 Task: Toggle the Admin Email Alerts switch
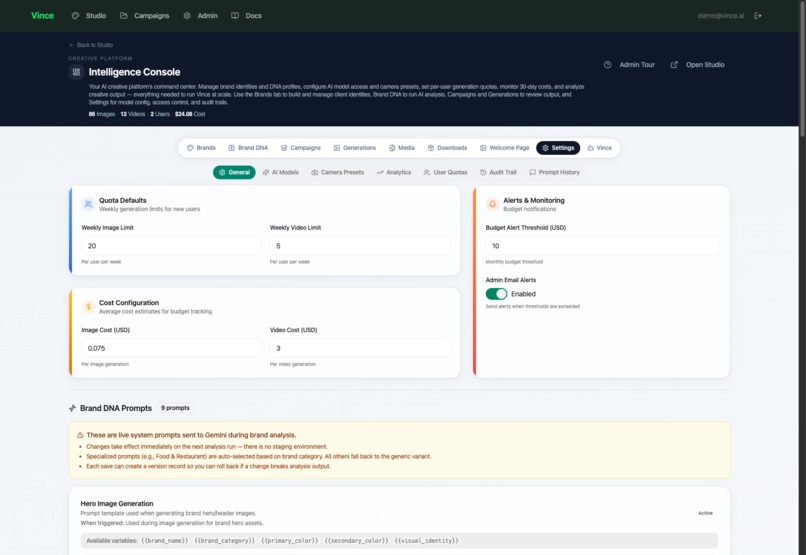(497, 293)
